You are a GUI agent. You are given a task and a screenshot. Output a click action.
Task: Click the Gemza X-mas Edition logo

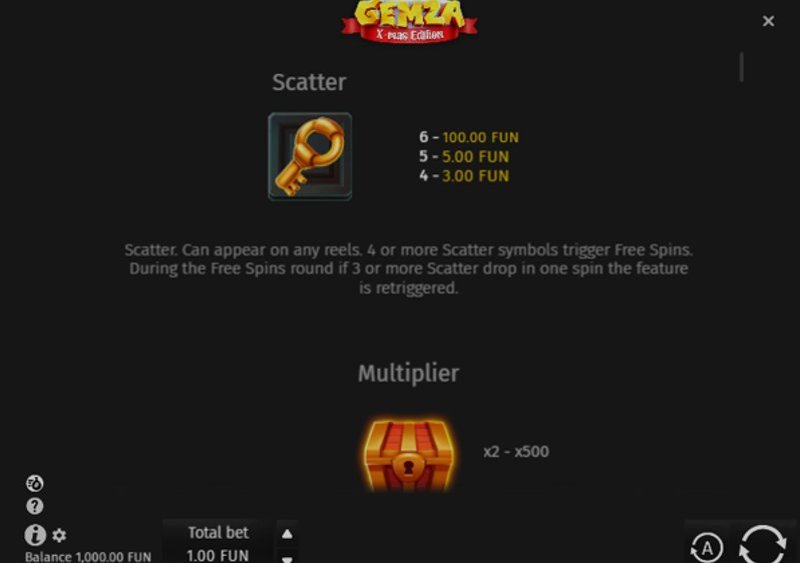(x=409, y=21)
